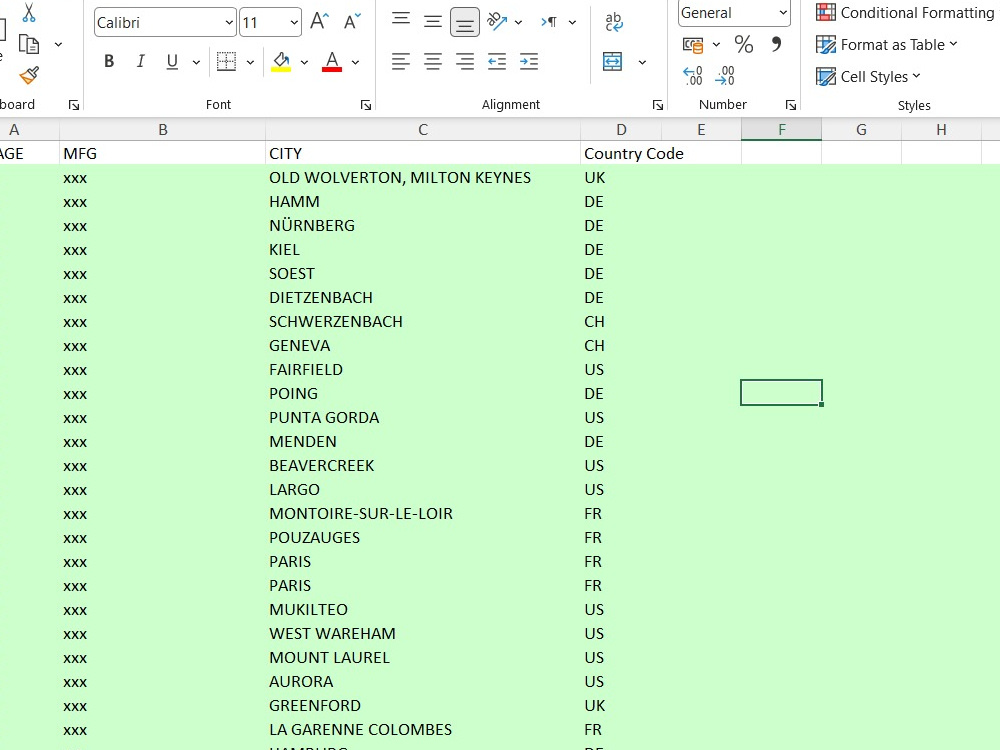Image resolution: width=1000 pixels, height=750 pixels.
Task: Click the Text Direction icon
Action: click(549, 22)
